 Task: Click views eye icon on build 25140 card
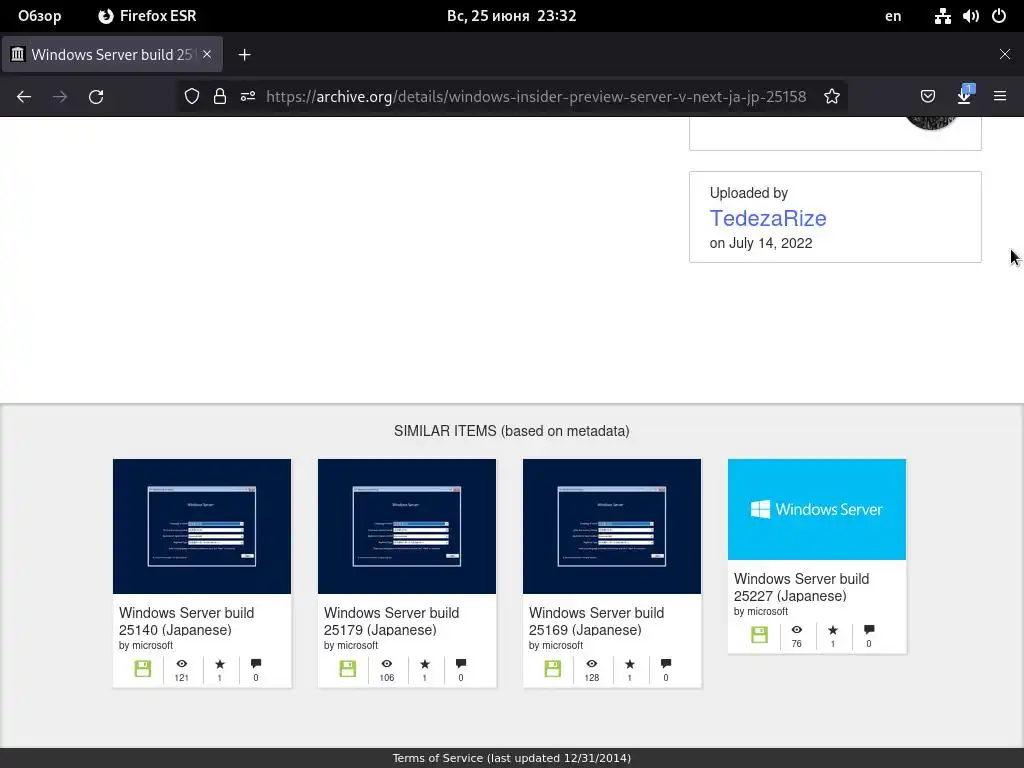(x=182, y=664)
